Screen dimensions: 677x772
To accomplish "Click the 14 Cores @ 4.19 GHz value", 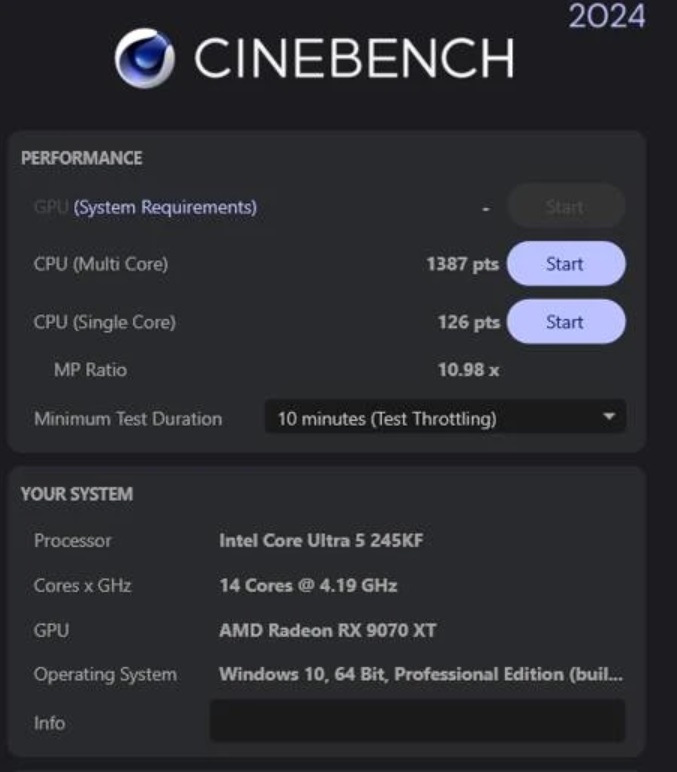I will (308, 585).
